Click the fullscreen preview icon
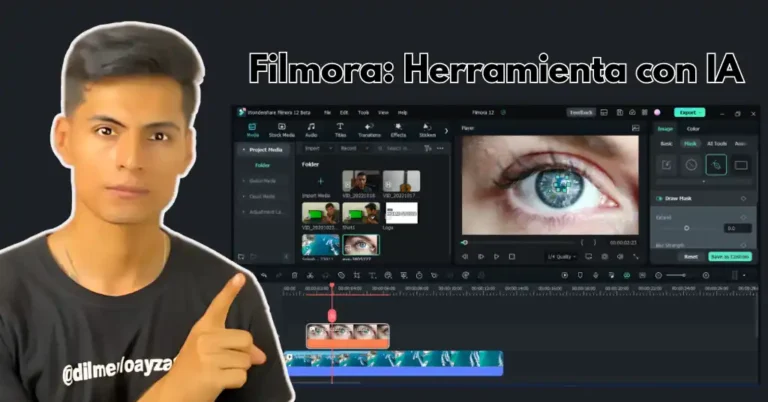 coord(636,257)
